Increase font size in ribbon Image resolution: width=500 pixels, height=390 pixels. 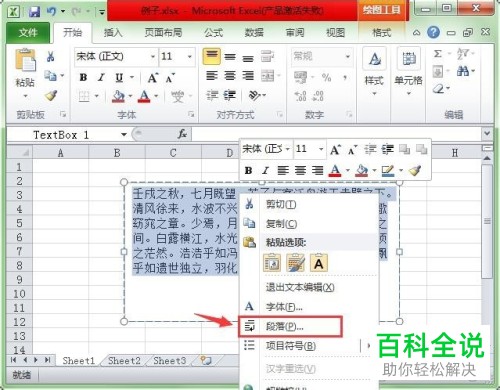click(153, 78)
